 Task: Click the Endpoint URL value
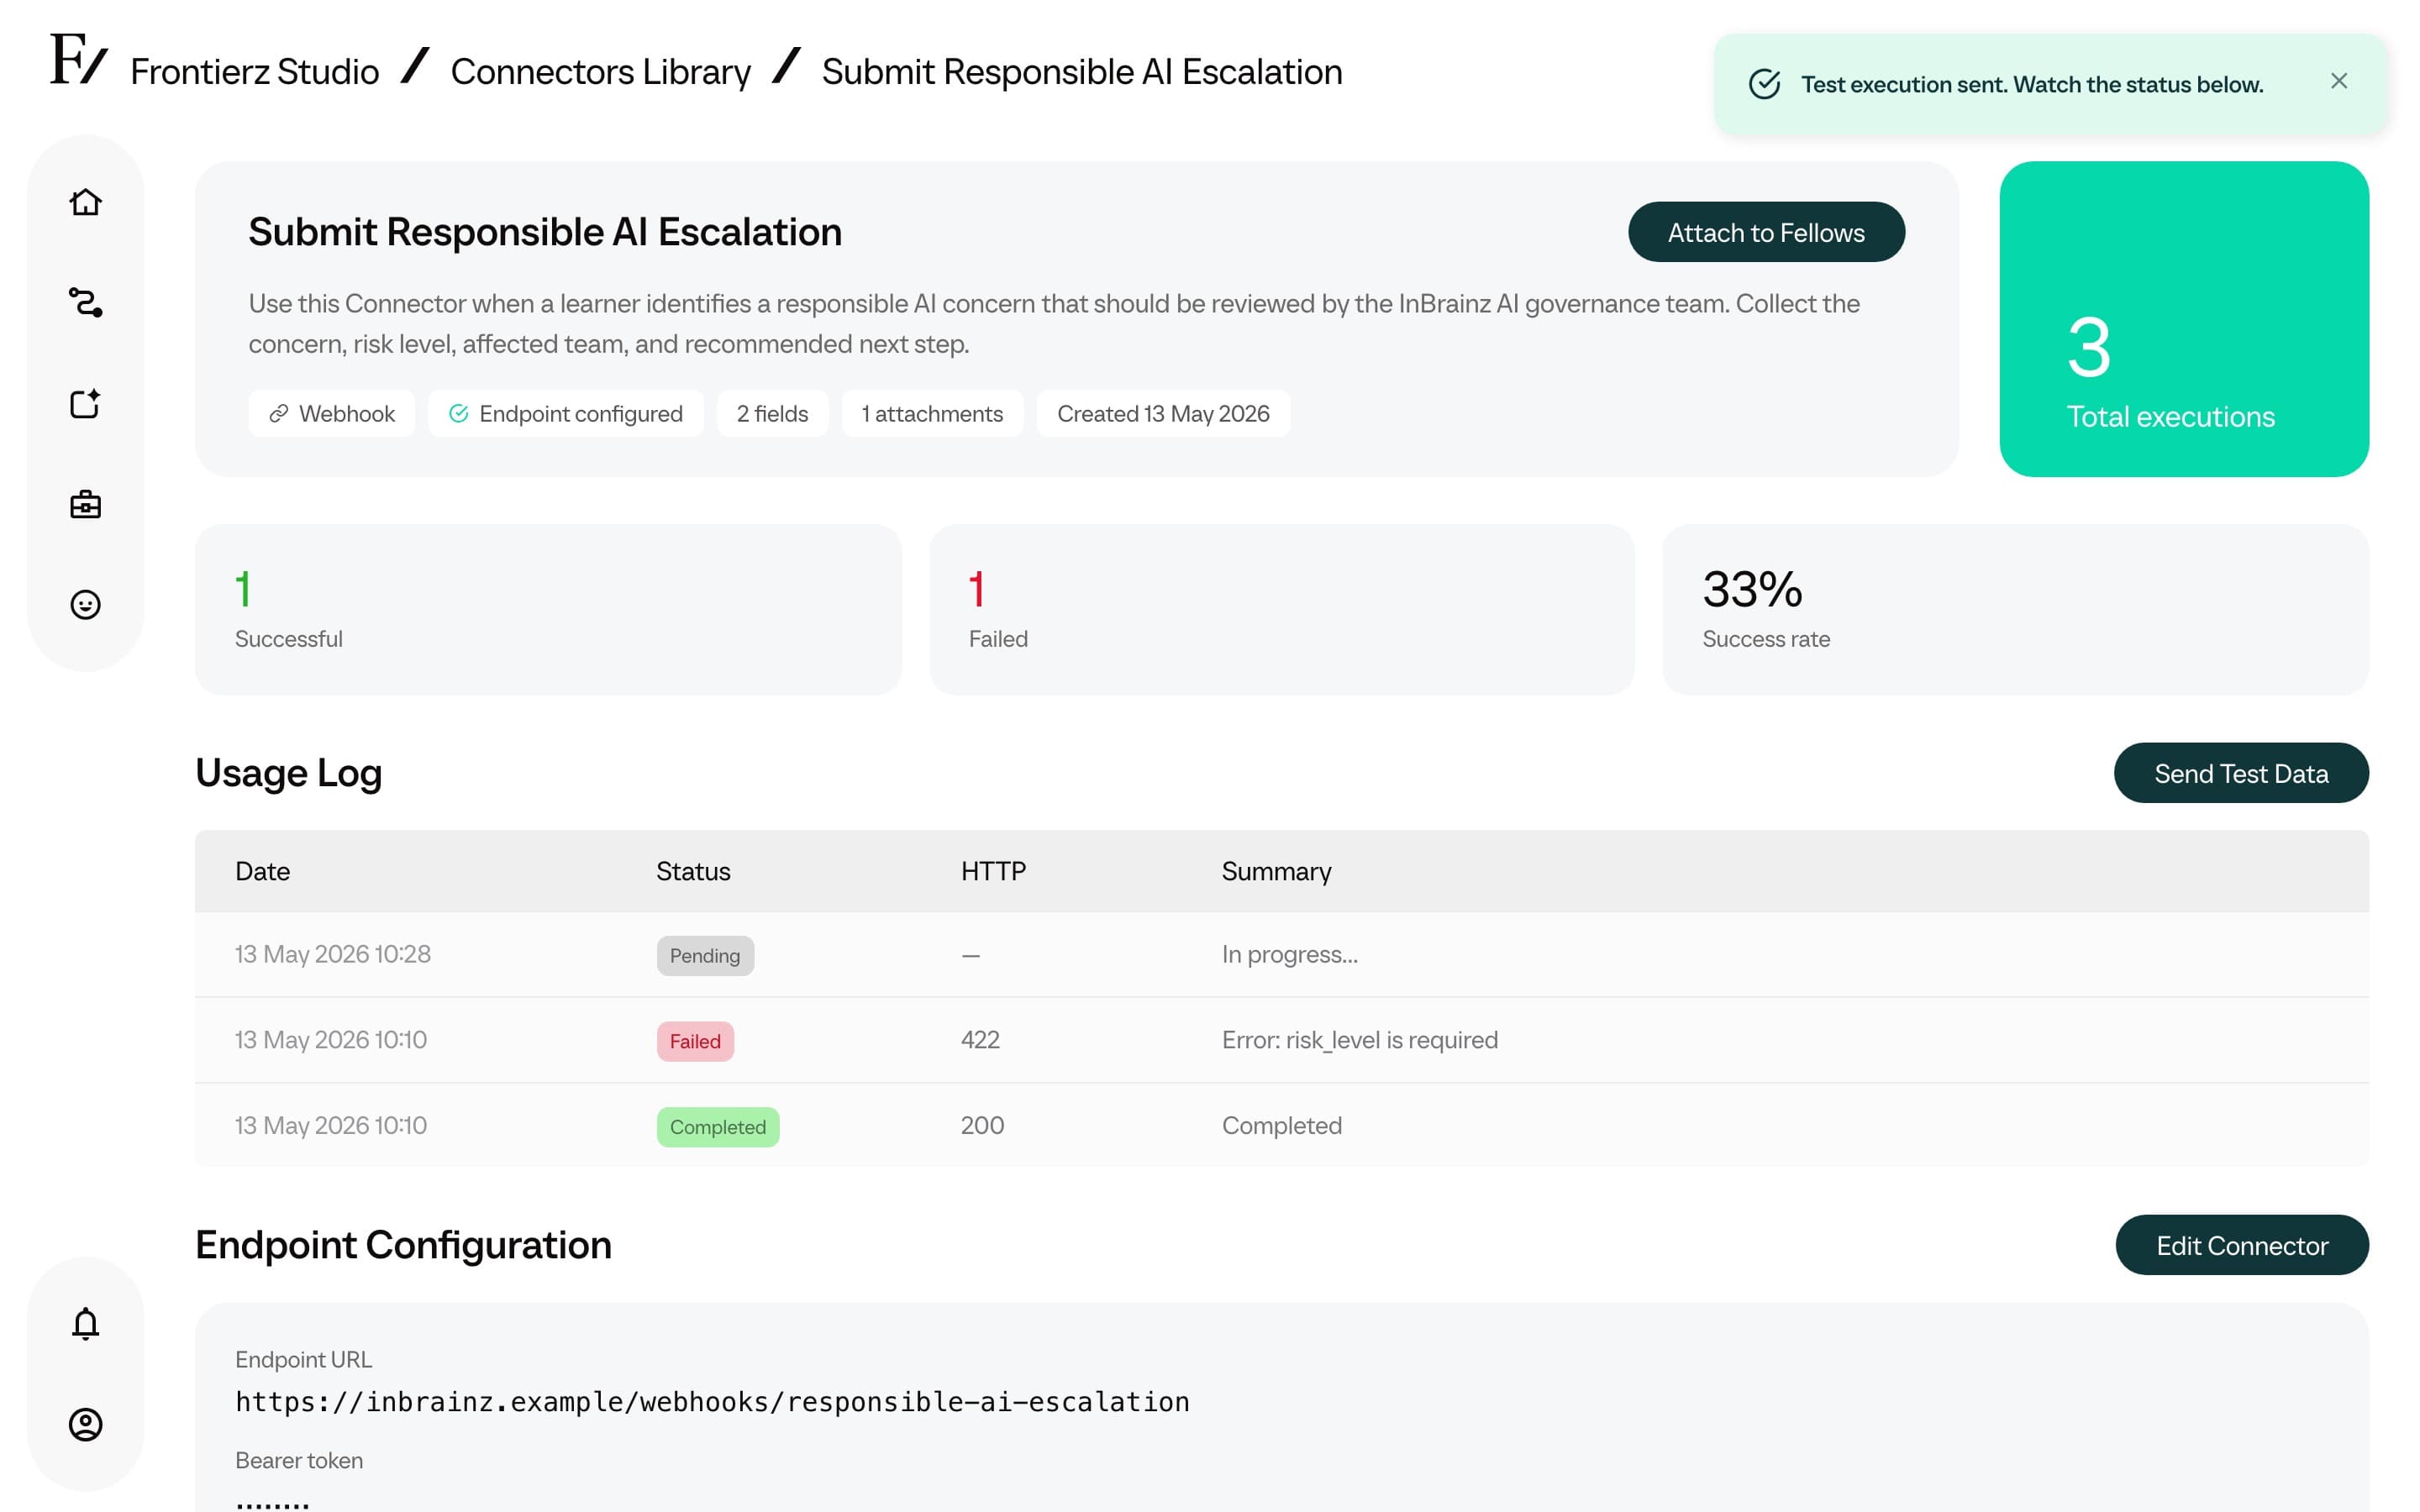pyautogui.click(x=712, y=1401)
